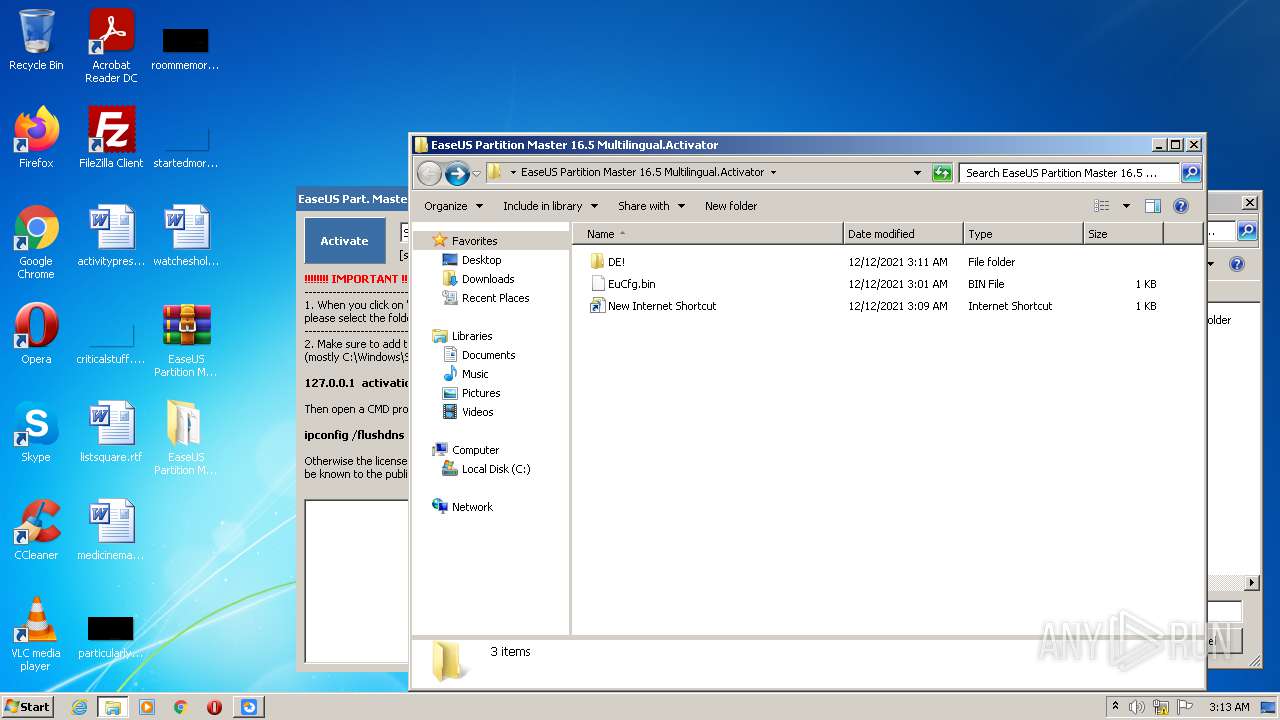Screen dimensions: 1280x720
Task: Click the system clock showing 3:13 AM
Action: (x=1229, y=707)
